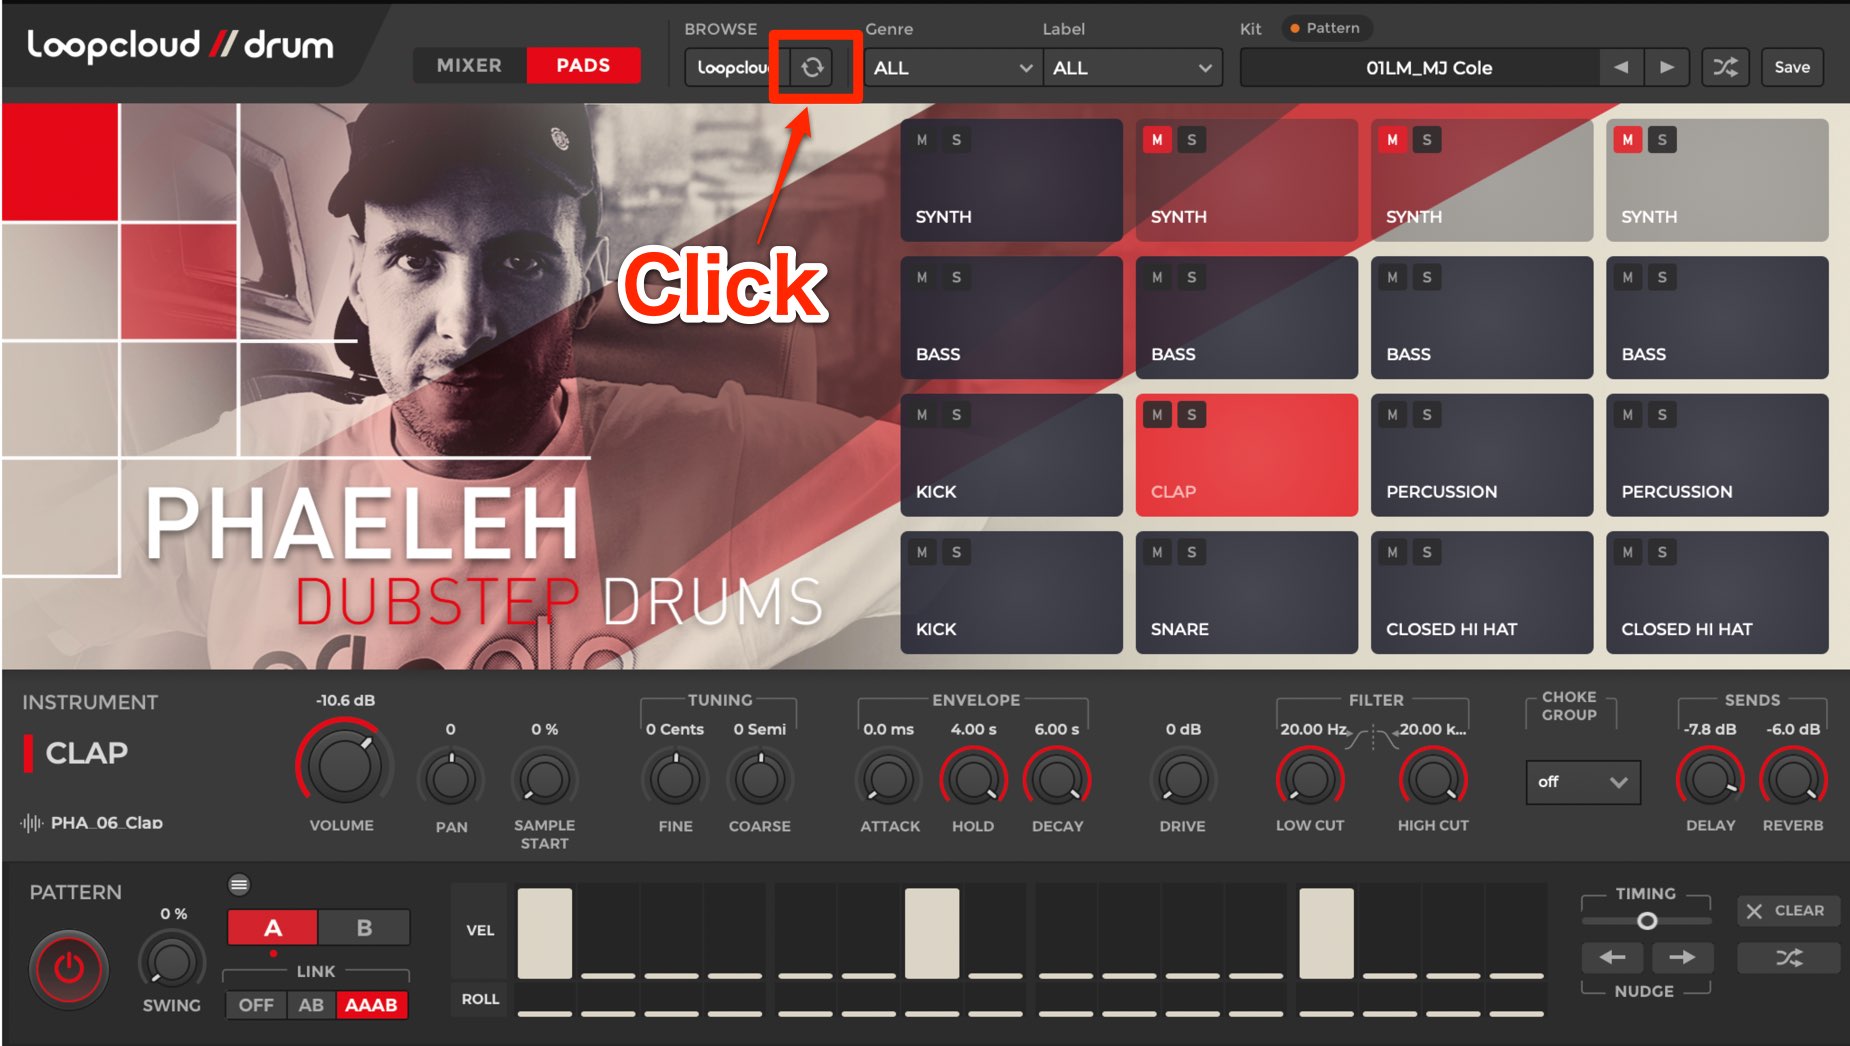This screenshot has width=1850, height=1046.
Task: Solo the top KICK pad
Action: pyautogui.click(x=957, y=414)
